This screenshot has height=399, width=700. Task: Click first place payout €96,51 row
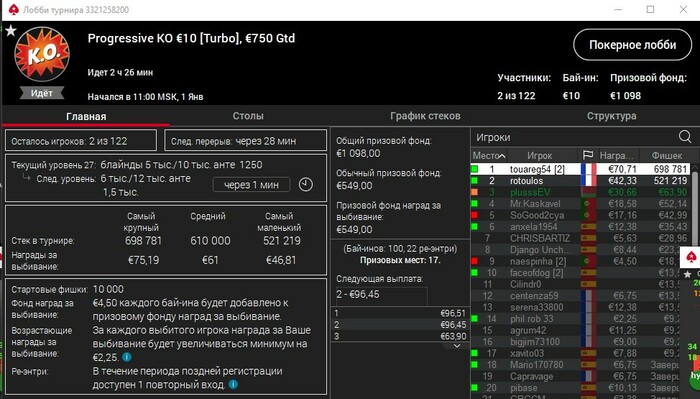[400, 313]
